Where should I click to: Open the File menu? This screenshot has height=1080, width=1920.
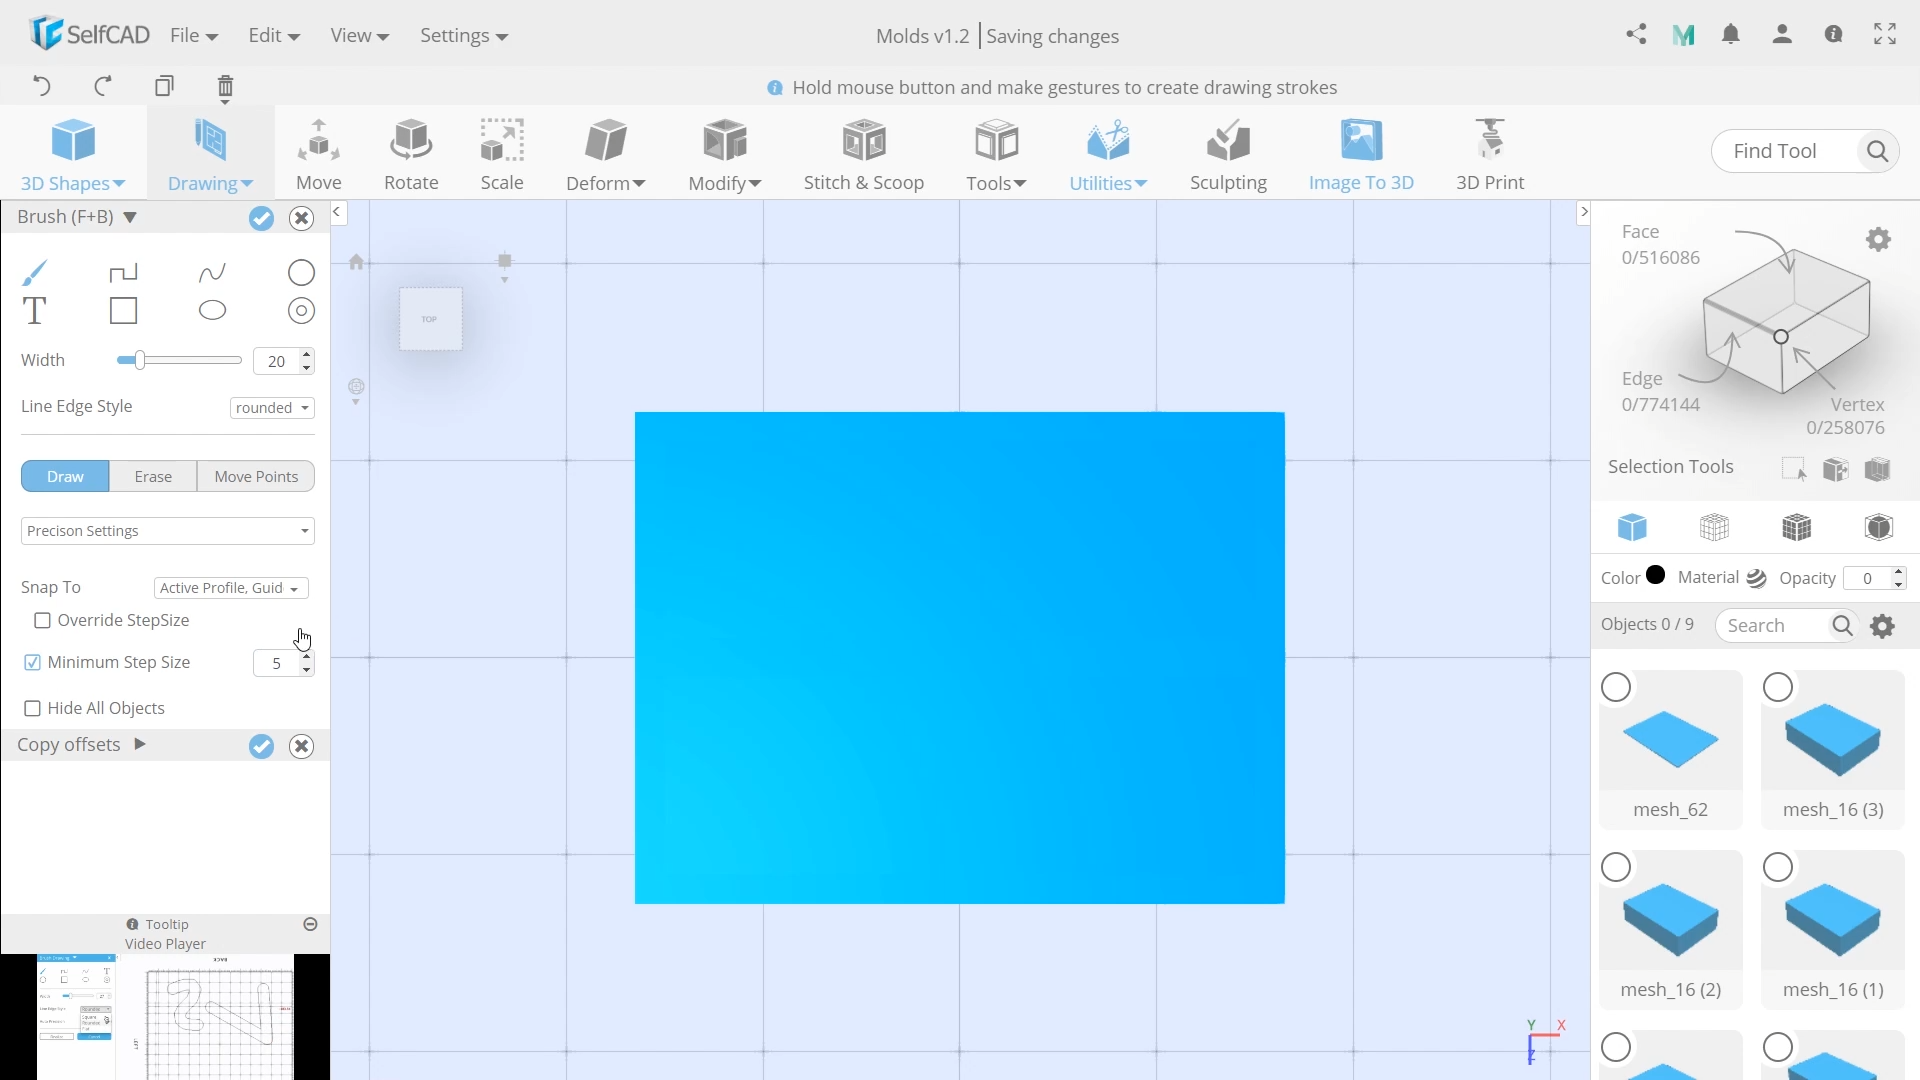(194, 35)
